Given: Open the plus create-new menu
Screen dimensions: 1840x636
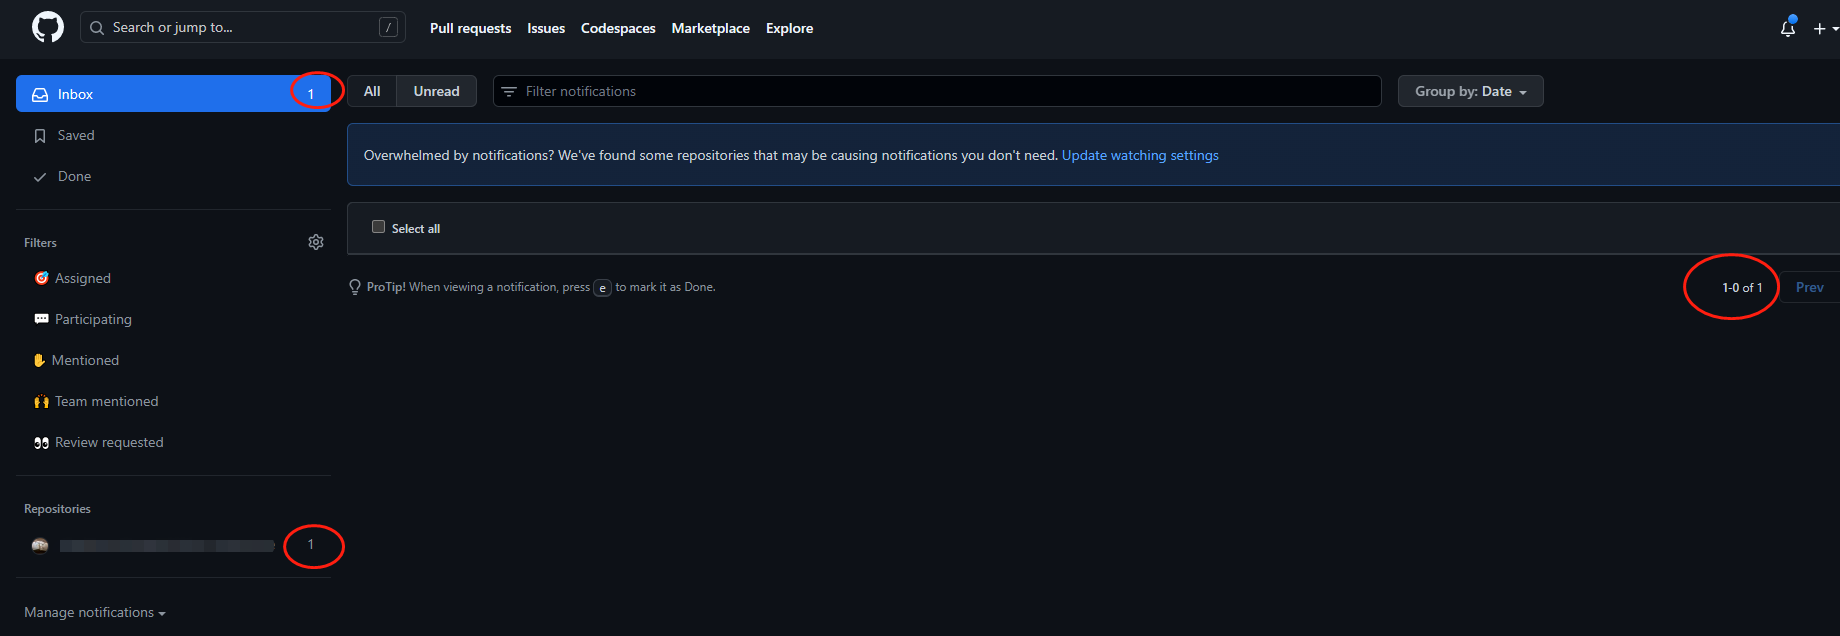Looking at the screenshot, I should (1825, 28).
